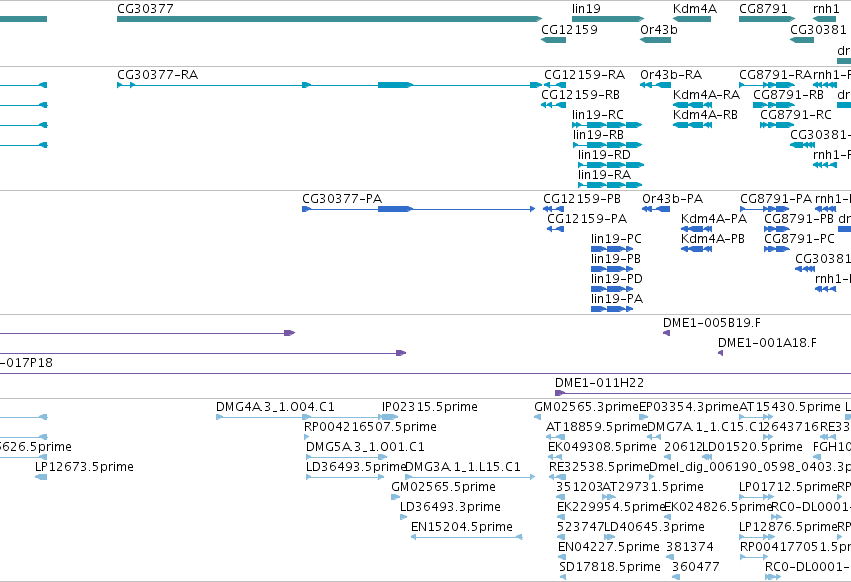The image size is (851, 582).
Task: Click transcript label lin19-RD
Action: tap(604, 155)
